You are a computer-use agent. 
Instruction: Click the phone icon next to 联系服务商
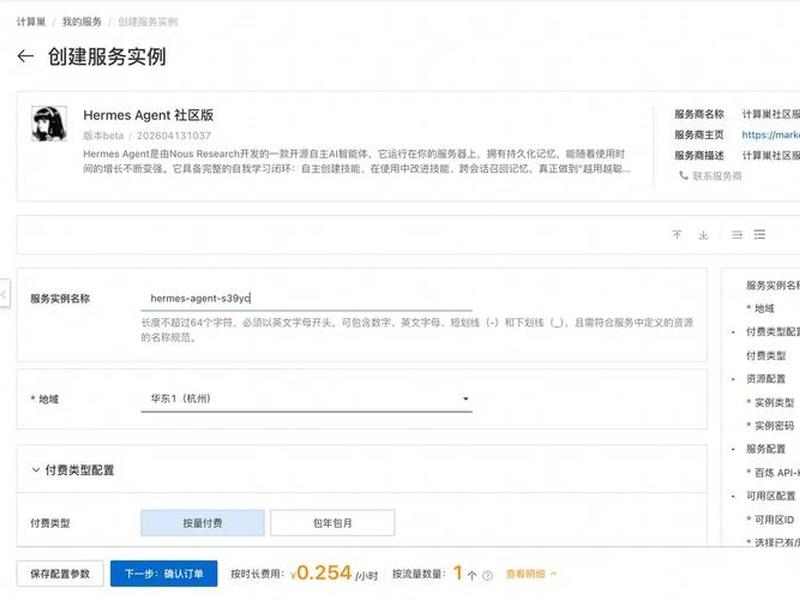(683, 176)
